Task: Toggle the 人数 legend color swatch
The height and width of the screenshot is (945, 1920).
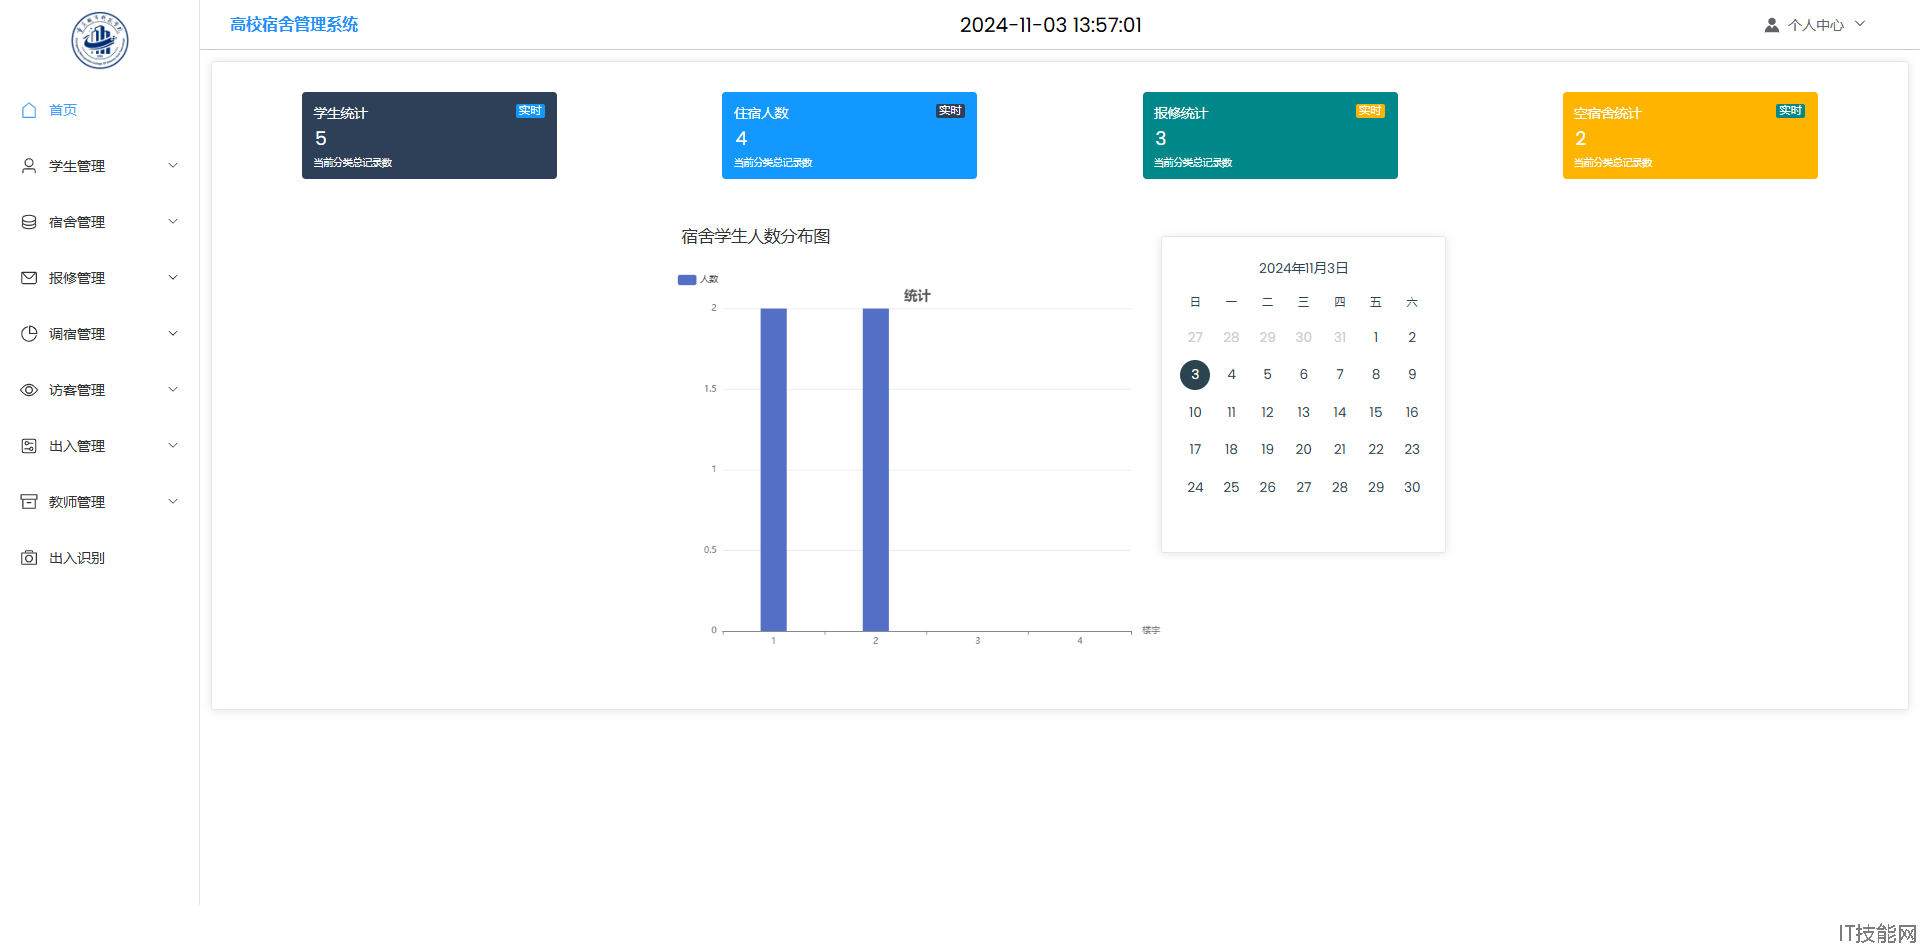Action: (x=687, y=280)
